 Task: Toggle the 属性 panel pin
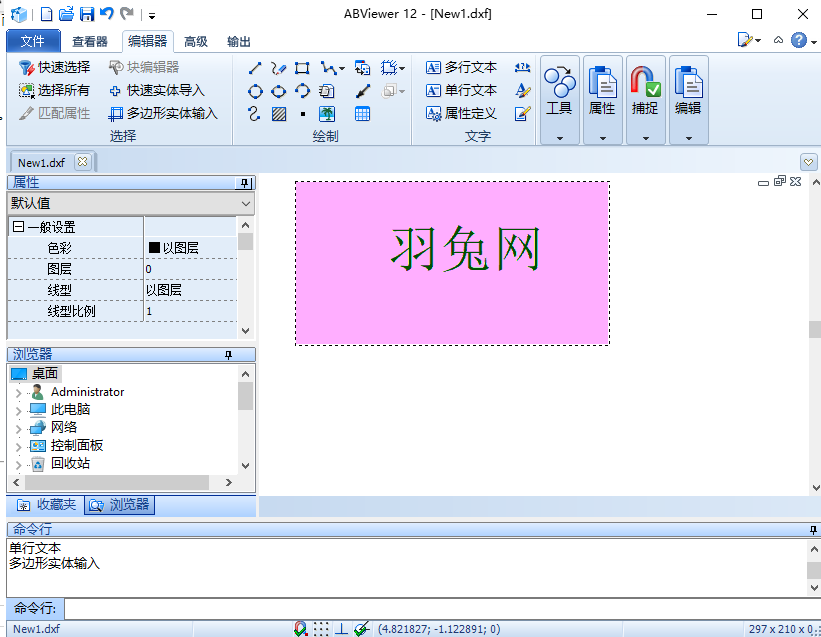244,181
